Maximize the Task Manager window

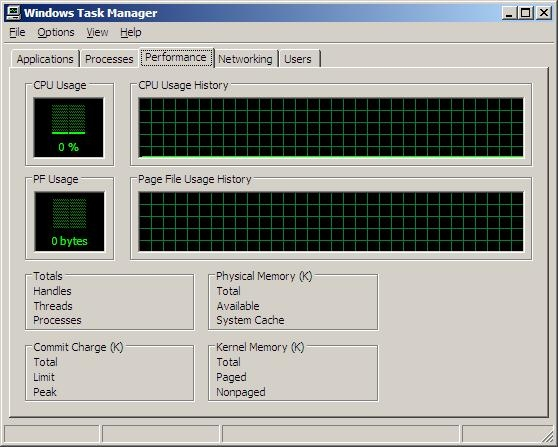tap(526, 13)
